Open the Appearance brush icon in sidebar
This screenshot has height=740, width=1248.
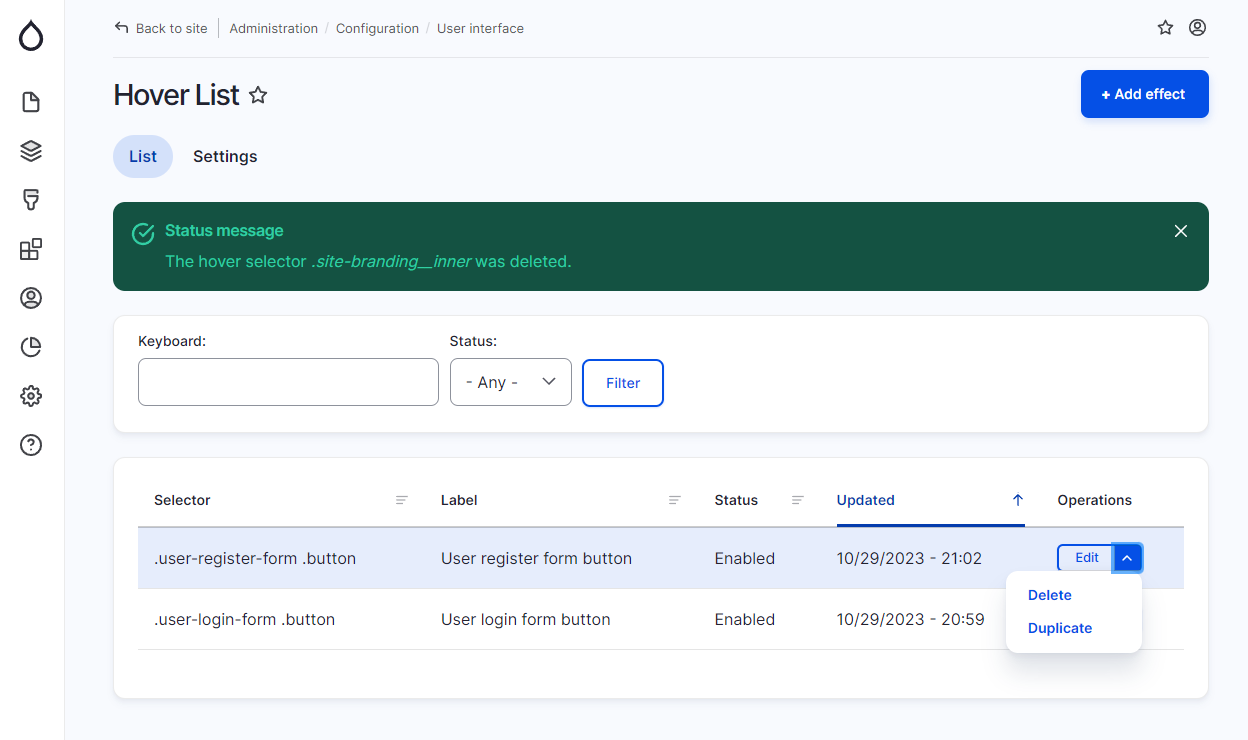tap(31, 200)
